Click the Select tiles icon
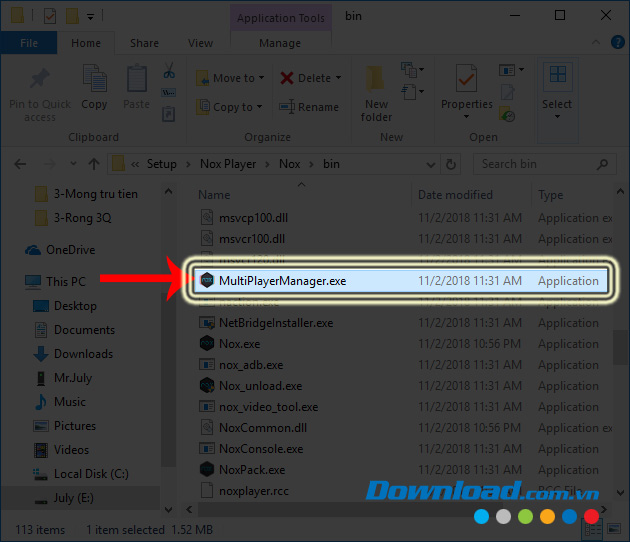The image size is (630, 542). 557,75
